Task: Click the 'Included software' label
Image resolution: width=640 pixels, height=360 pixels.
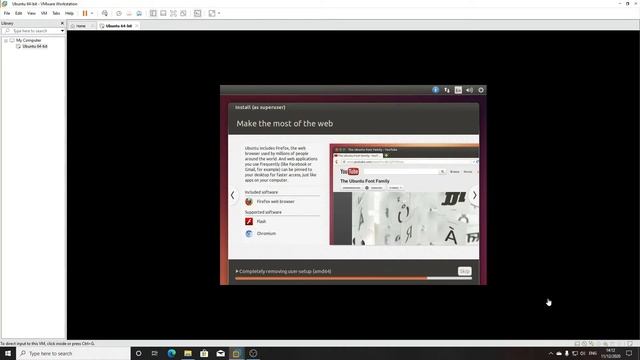Action: point(261,192)
